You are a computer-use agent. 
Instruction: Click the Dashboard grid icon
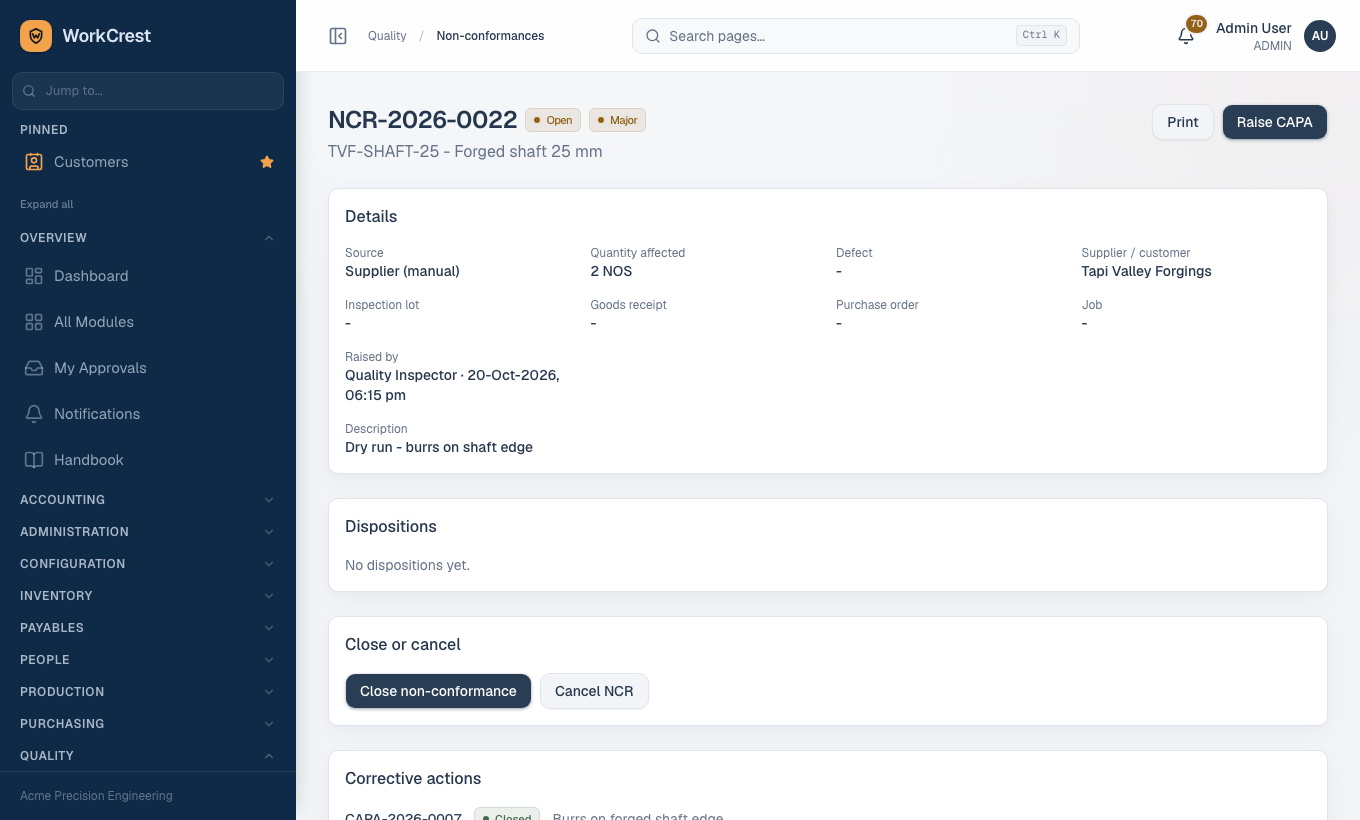(34, 276)
